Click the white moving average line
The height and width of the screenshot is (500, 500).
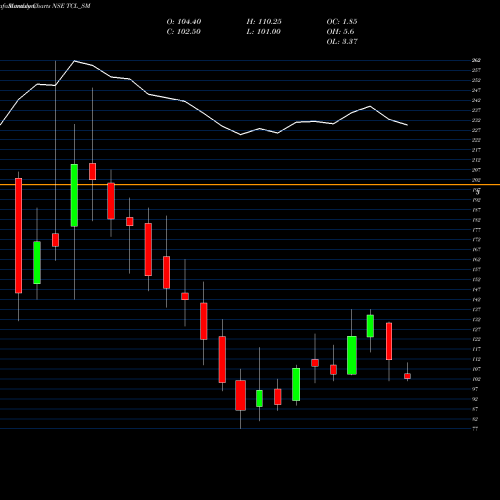pos(203,112)
